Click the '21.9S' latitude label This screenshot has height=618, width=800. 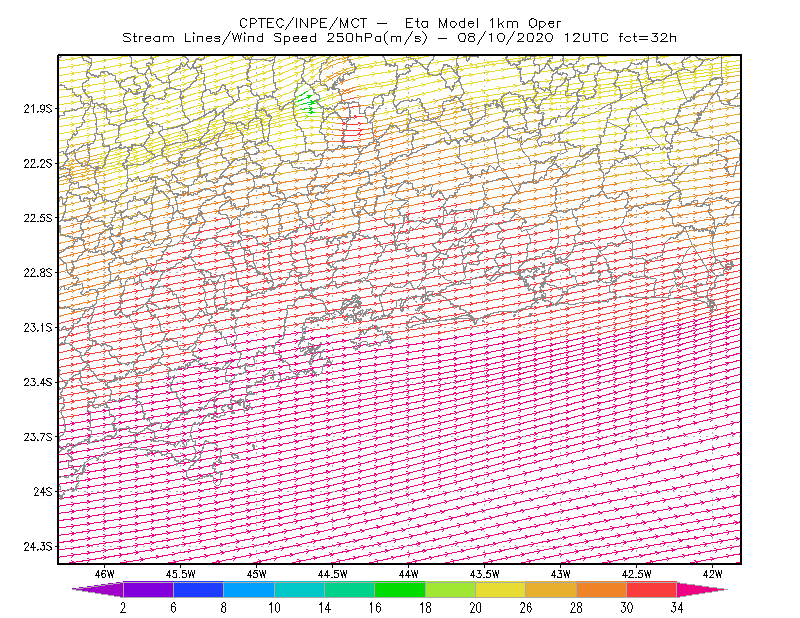pos(38,108)
